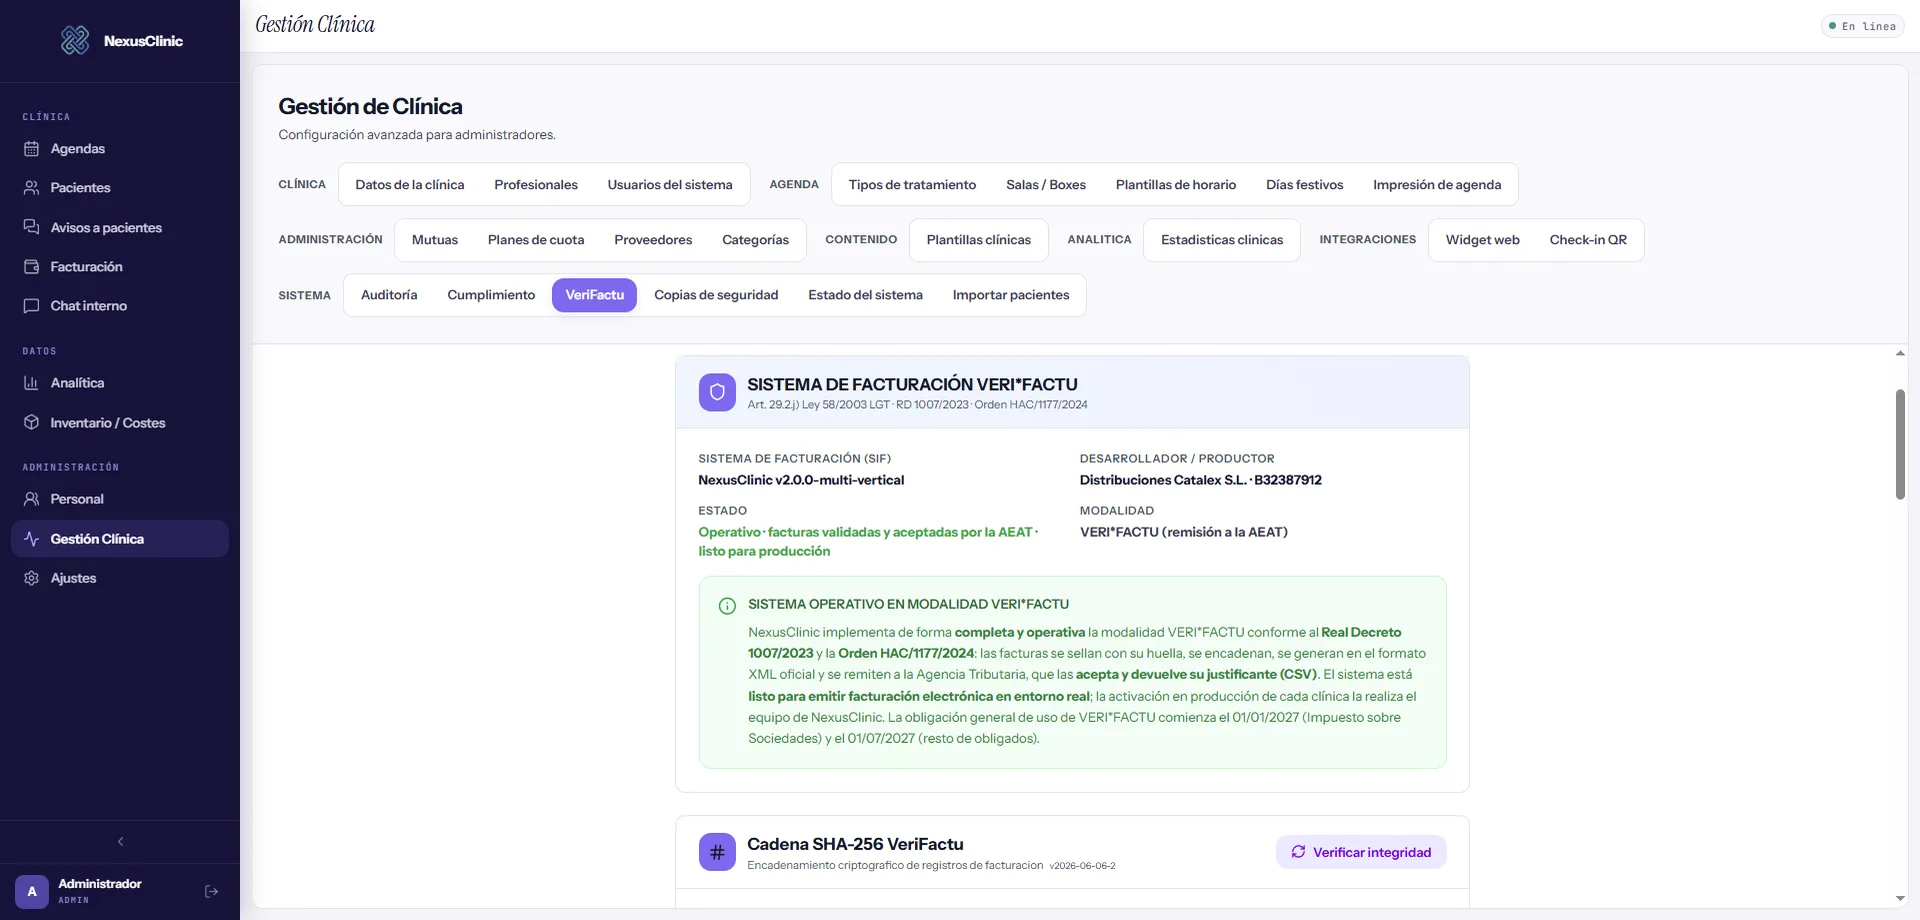Open Usuarios del sistema tab

coord(670,185)
